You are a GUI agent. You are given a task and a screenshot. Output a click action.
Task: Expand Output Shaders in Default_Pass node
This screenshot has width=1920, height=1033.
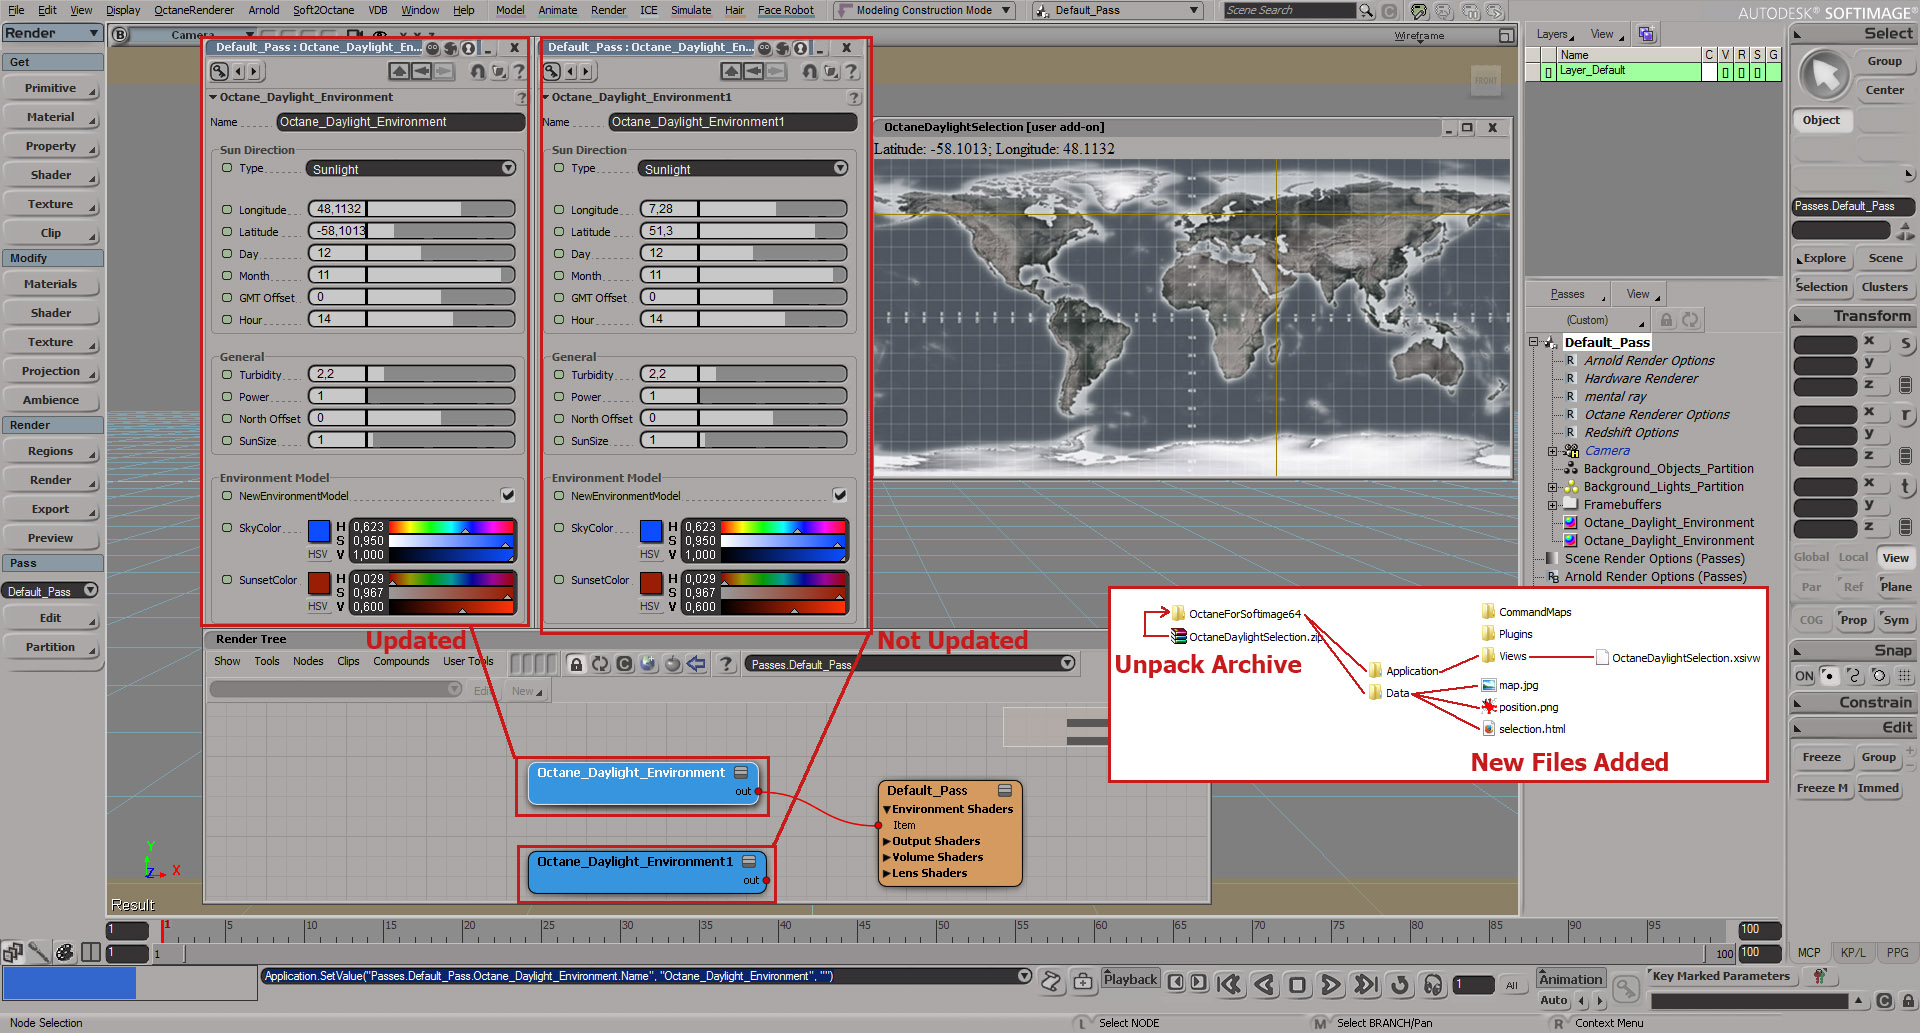[x=886, y=842]
